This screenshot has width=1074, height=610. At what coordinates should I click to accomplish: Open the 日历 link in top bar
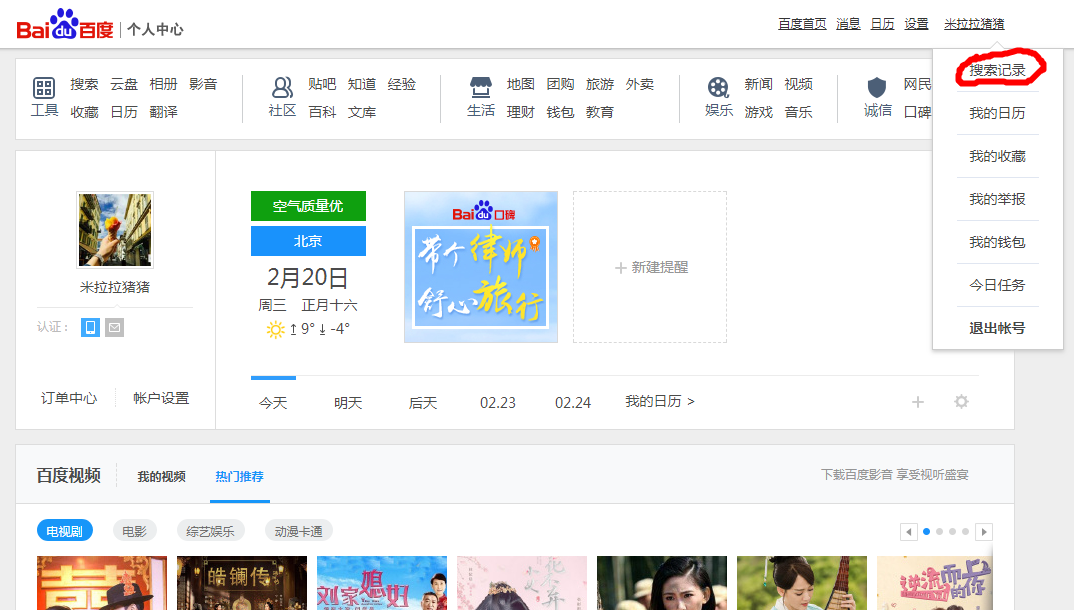(882, 24)
